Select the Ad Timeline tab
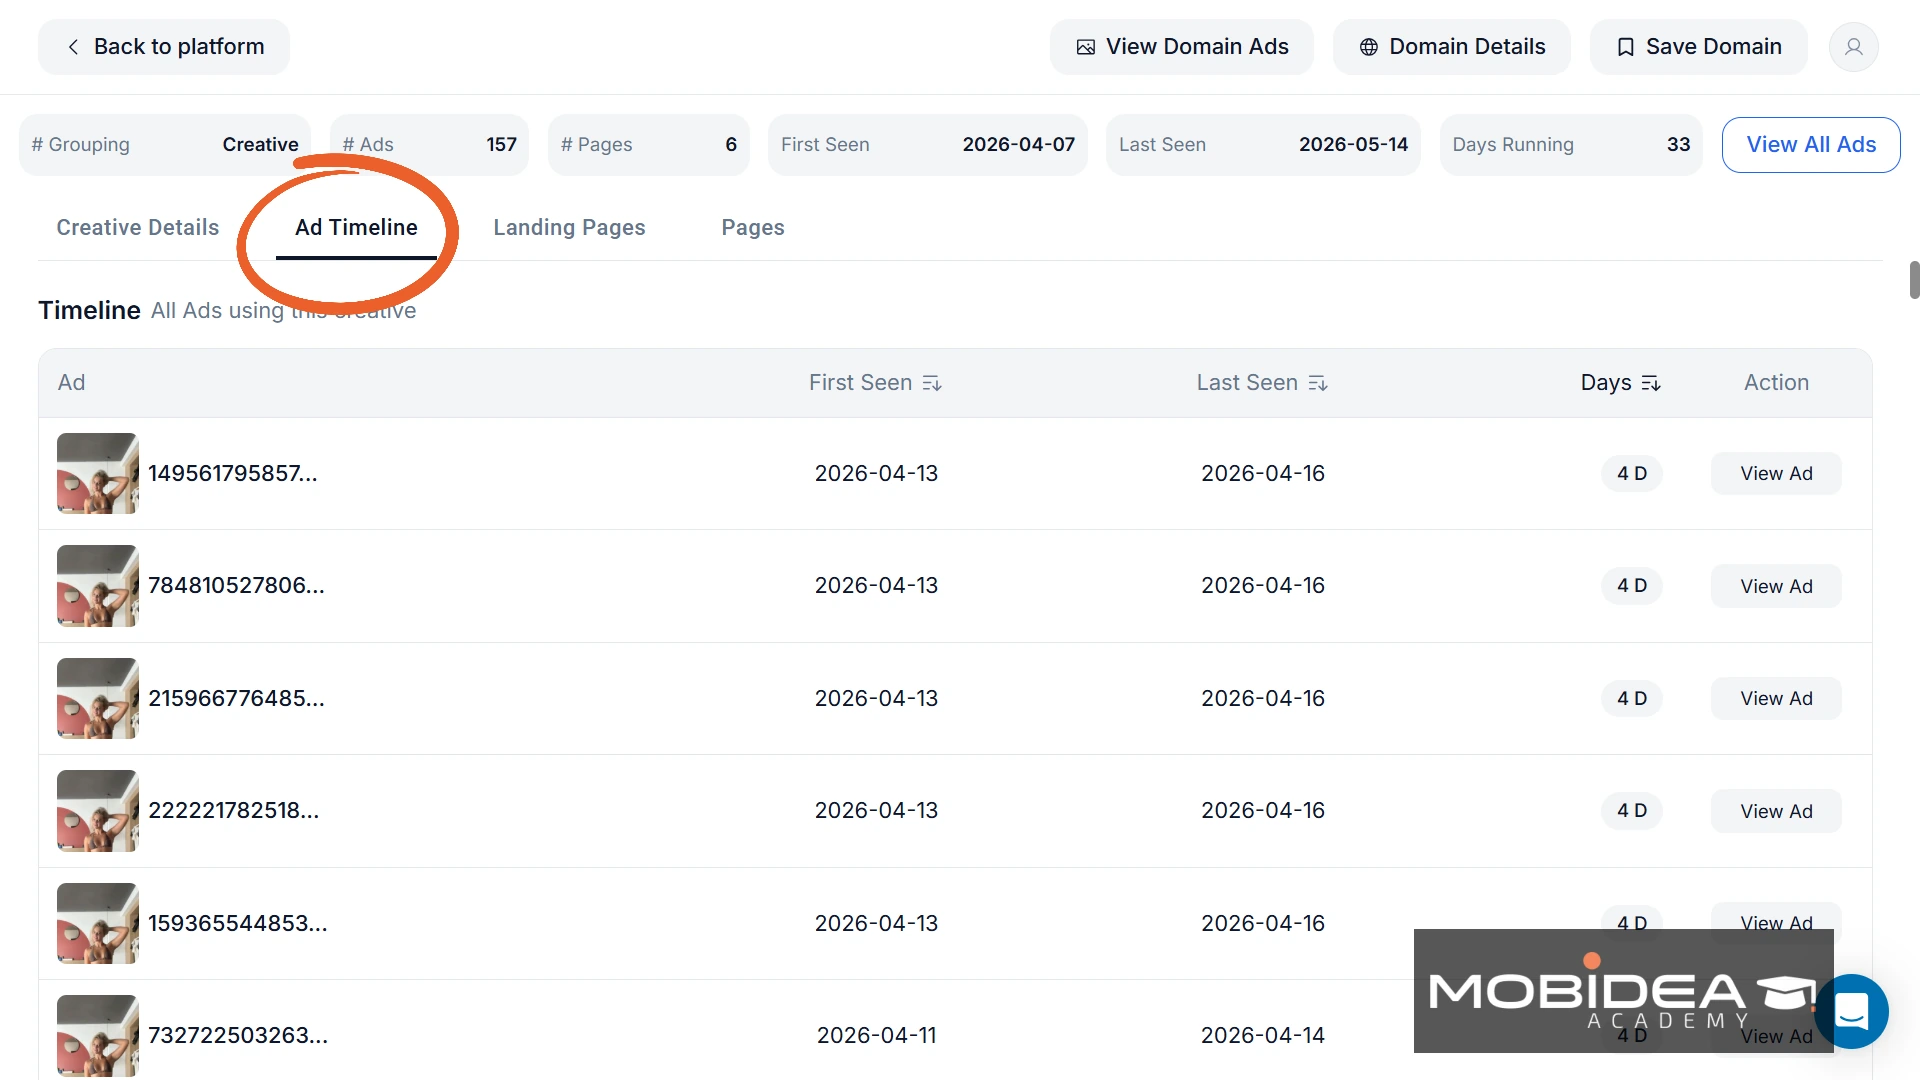The image size is (1920, 1080). (356, 228)
